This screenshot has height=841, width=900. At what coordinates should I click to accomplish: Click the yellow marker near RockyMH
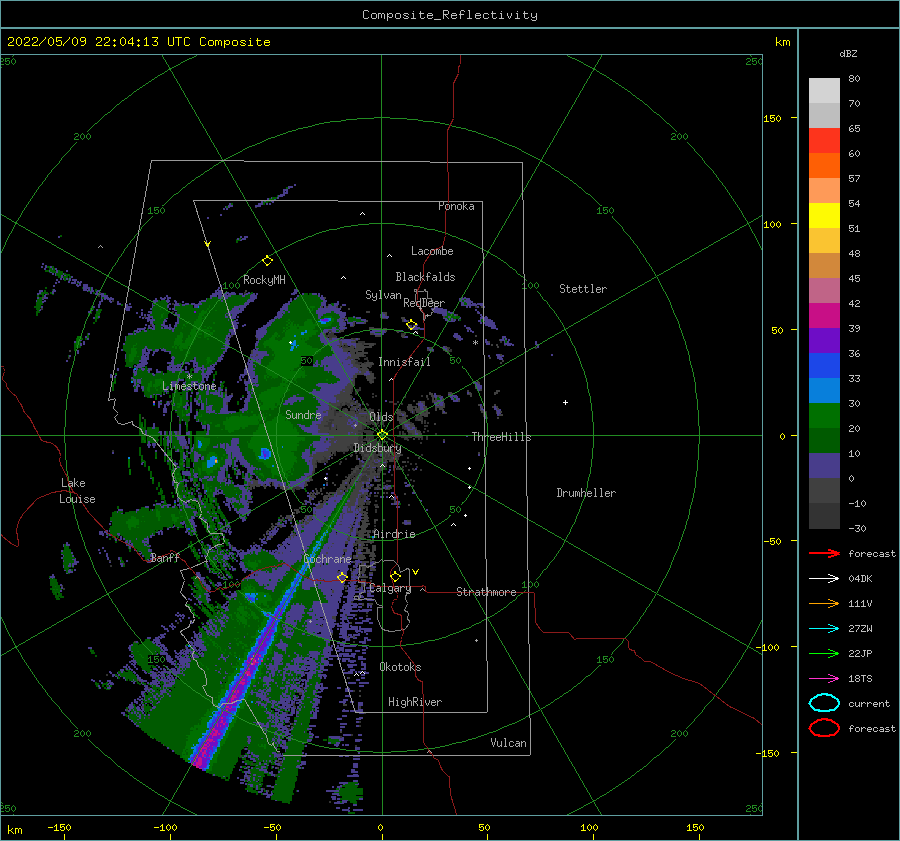(x=267, y=261)
